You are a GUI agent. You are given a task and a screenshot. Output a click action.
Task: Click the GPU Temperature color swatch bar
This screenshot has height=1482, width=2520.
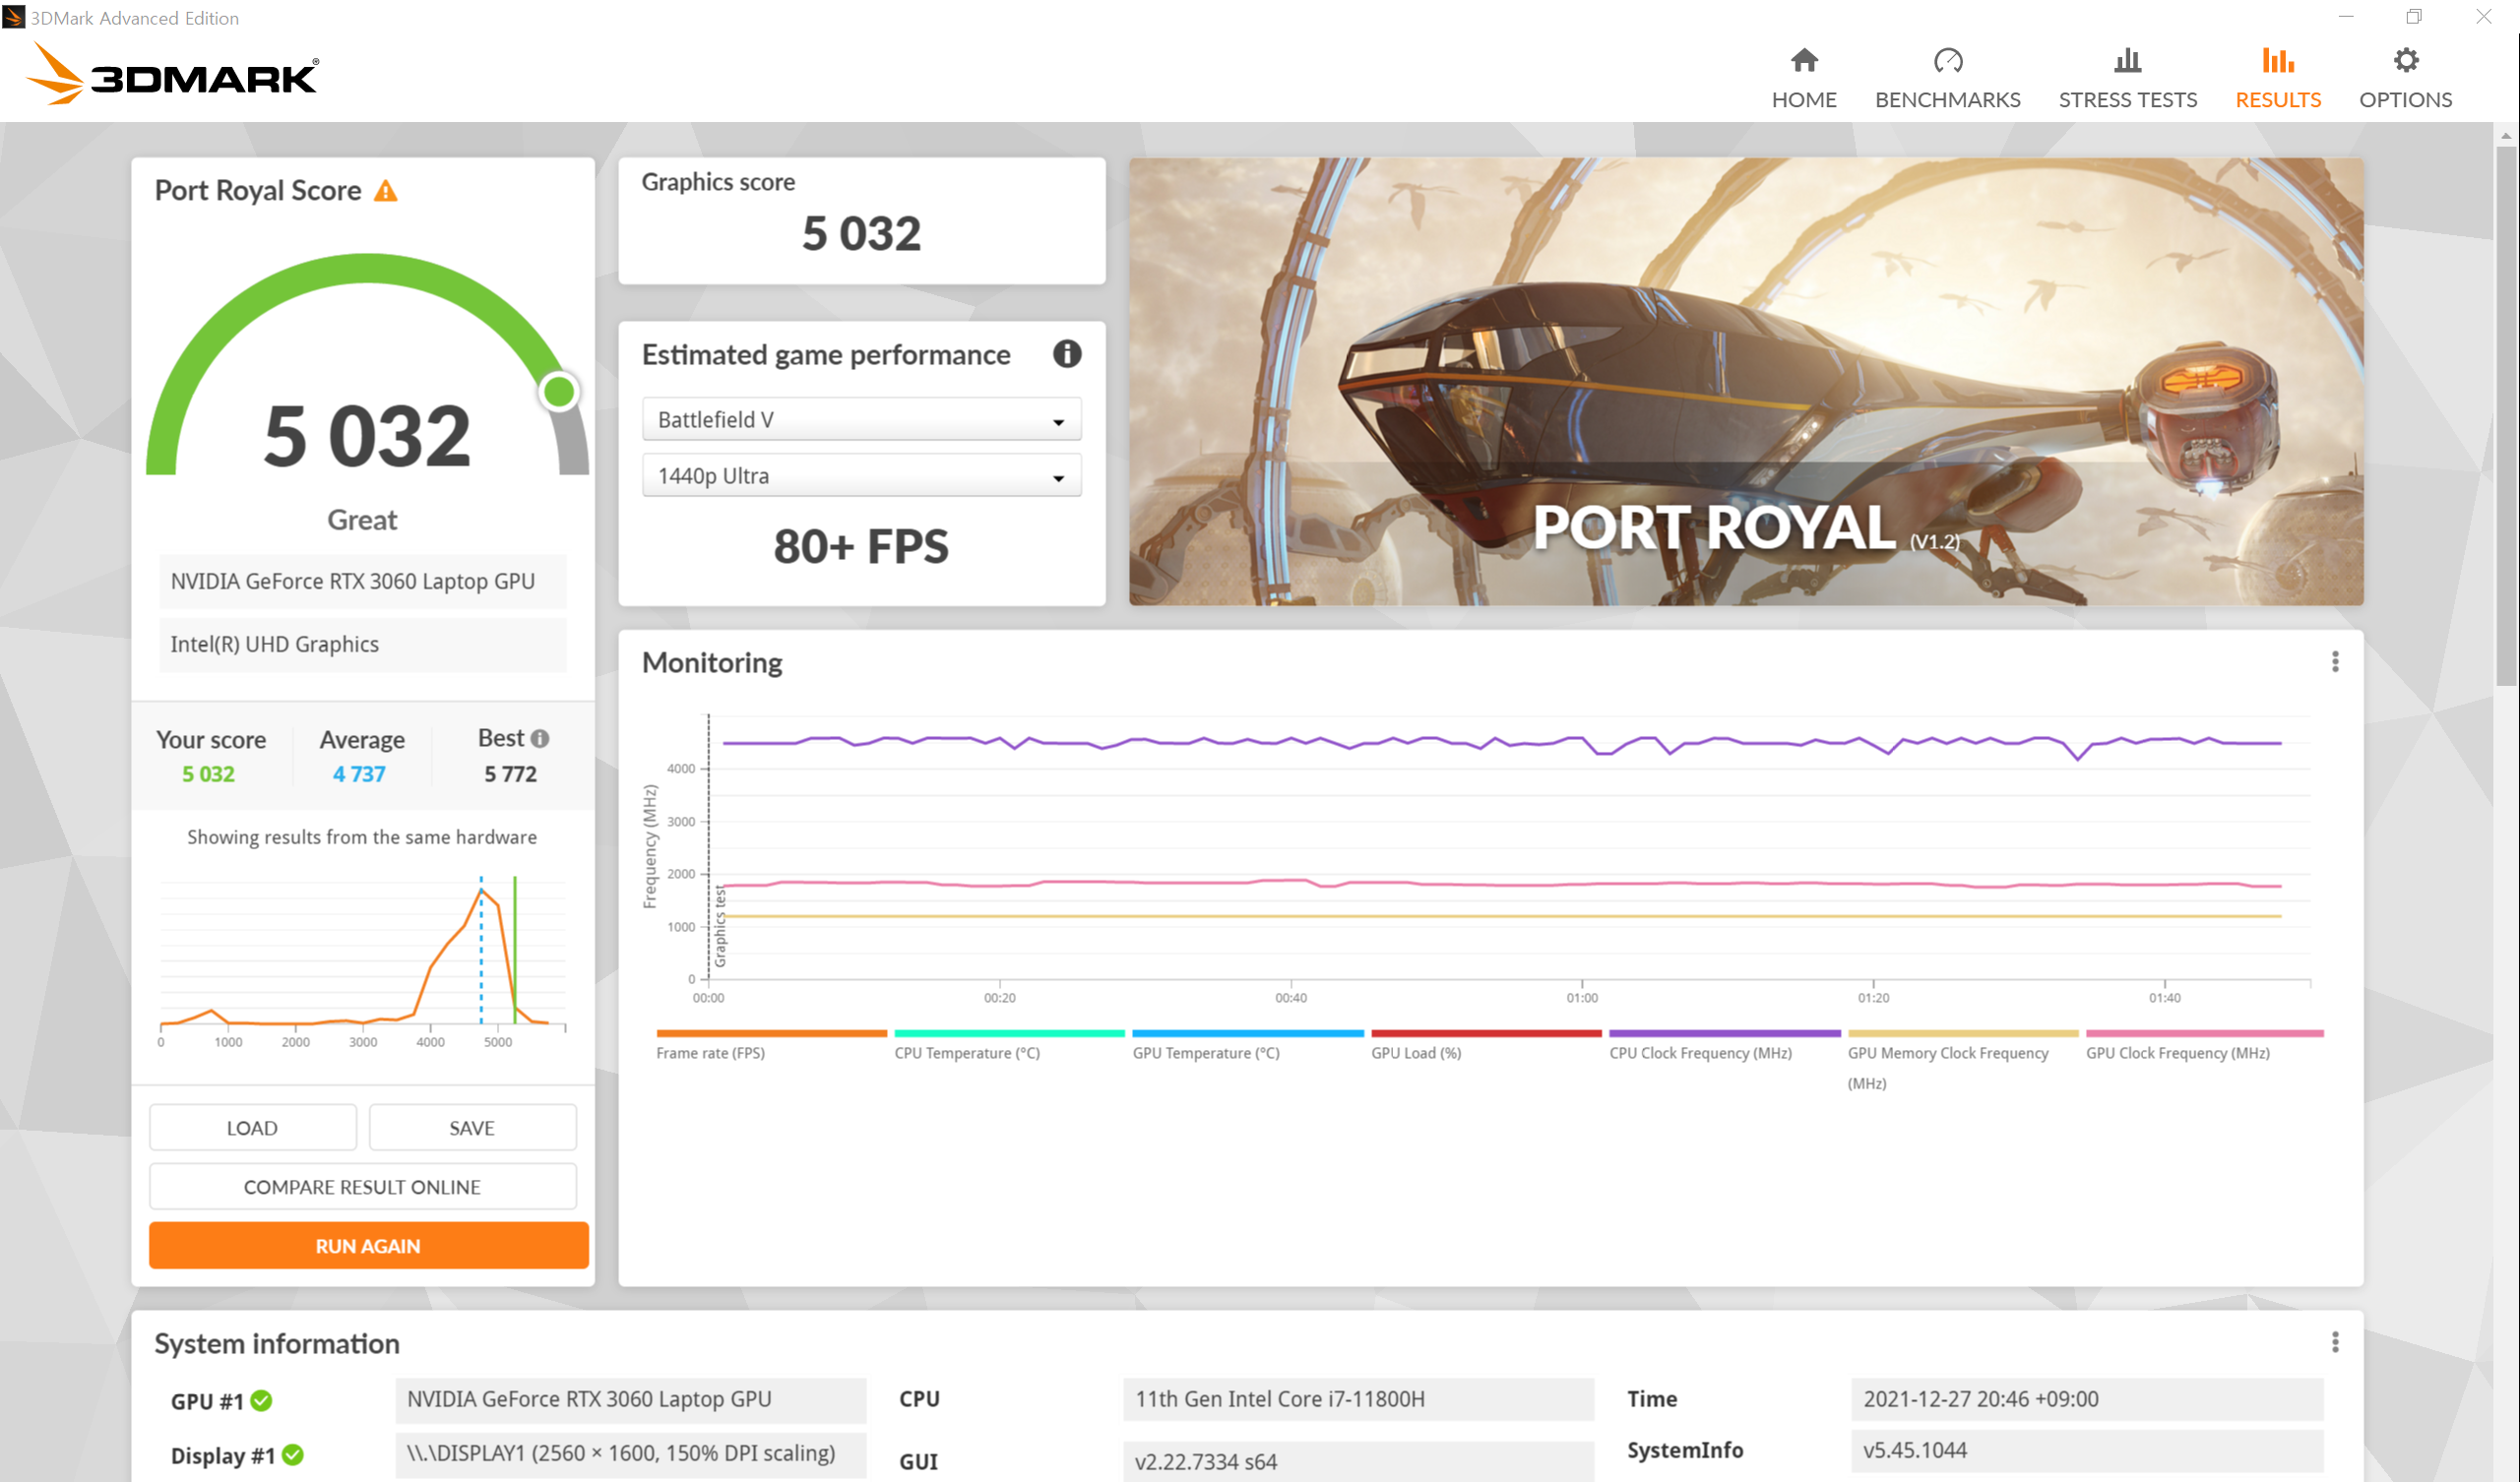1247,1033
